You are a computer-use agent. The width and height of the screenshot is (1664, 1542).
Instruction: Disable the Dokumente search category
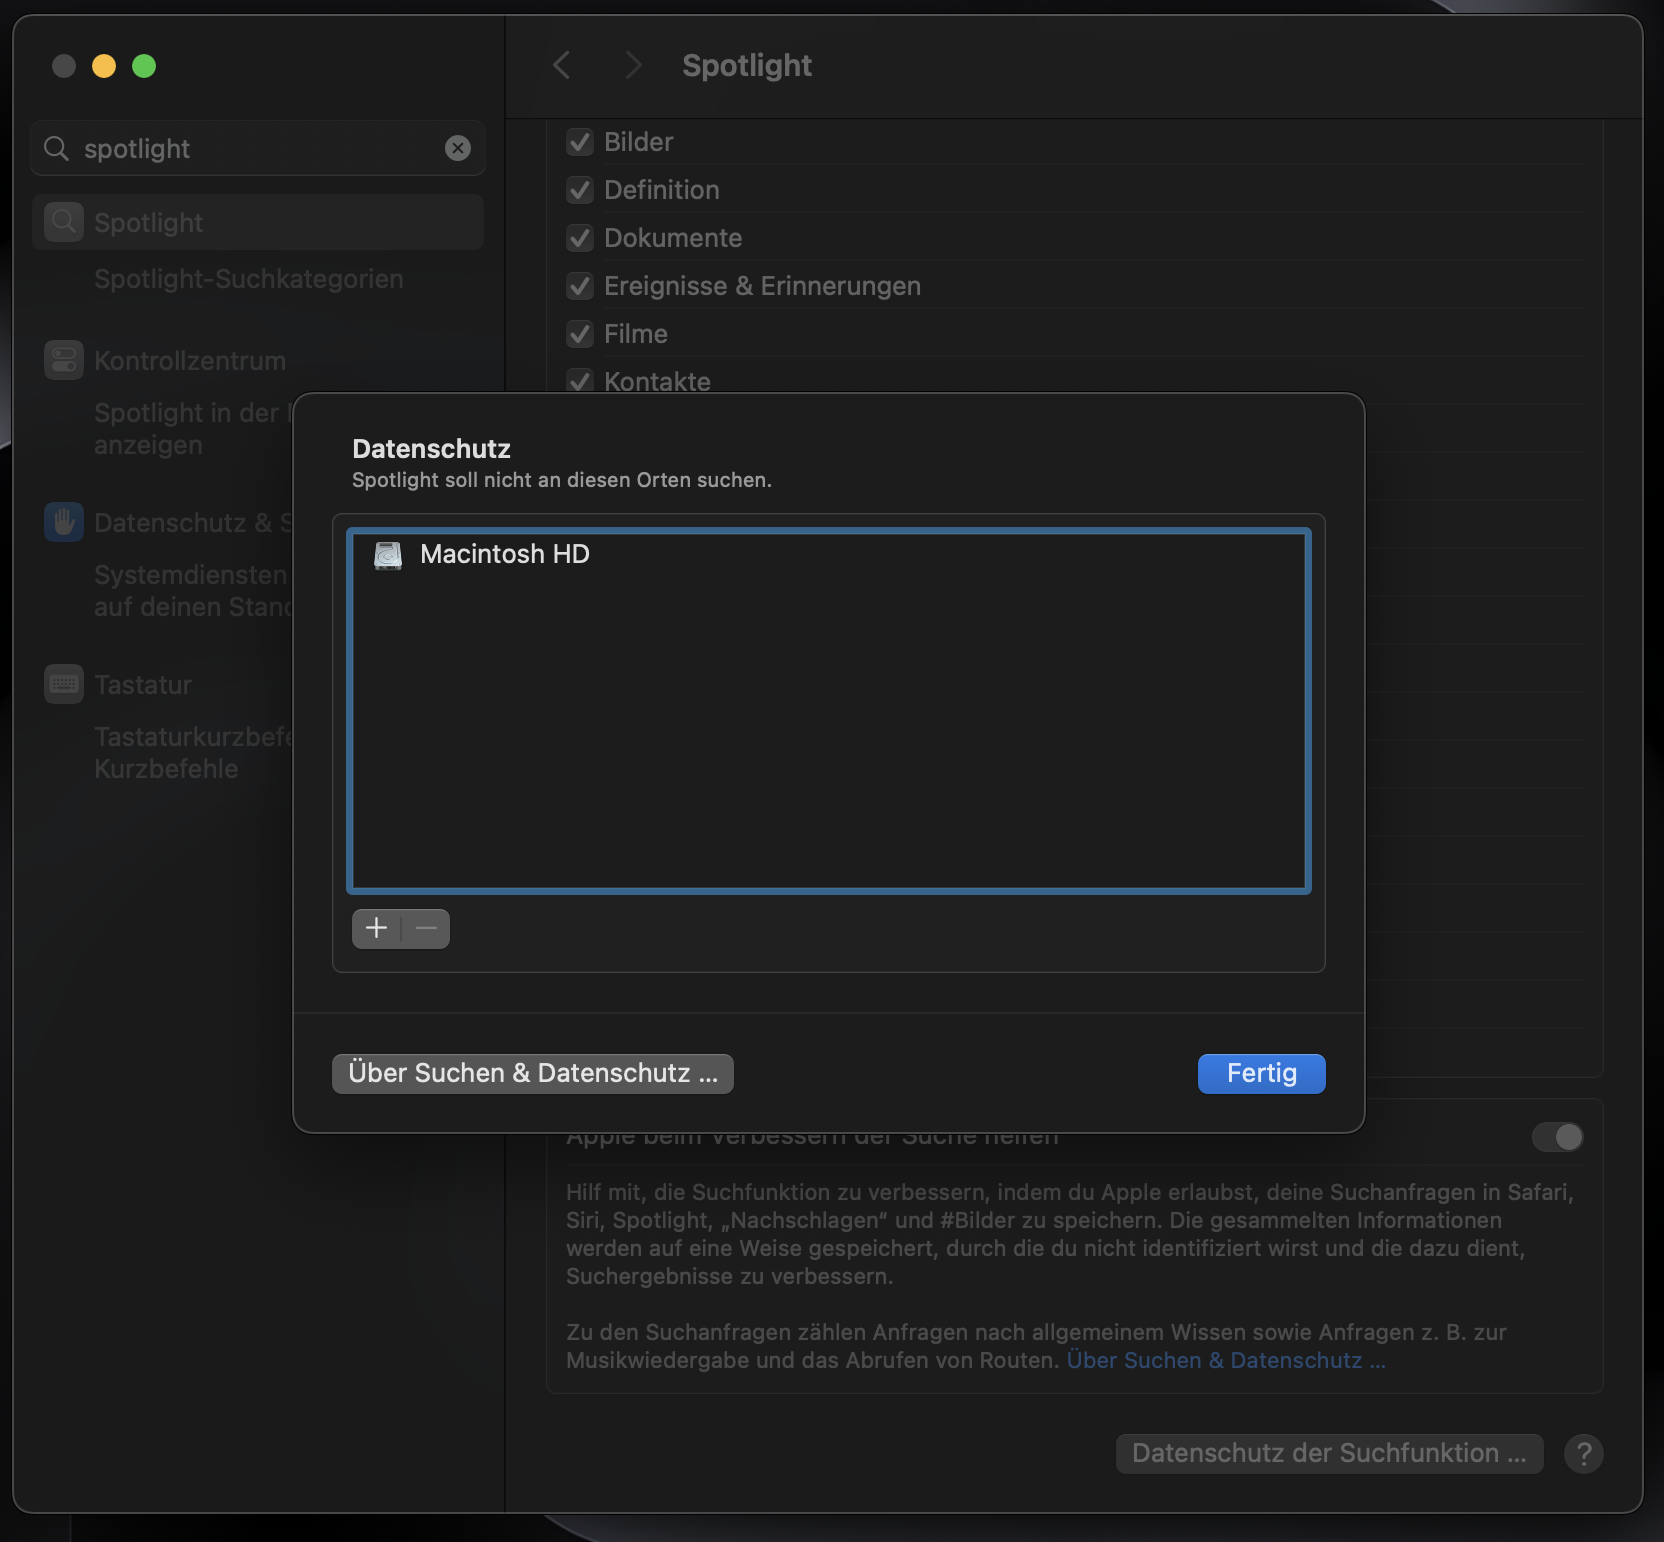coord(580,238)
